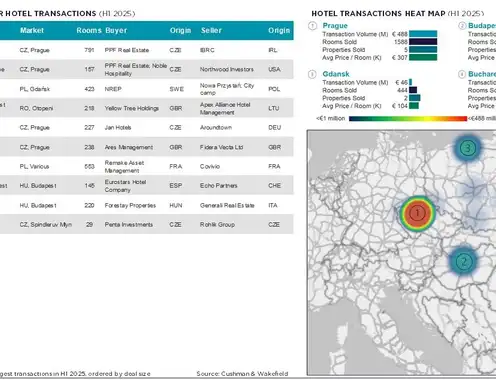The height and width of the screenshot is (380, 496).
Task: Select heat map marker 3 on the map
Action: pyautogui.click(x=468, y=148)
